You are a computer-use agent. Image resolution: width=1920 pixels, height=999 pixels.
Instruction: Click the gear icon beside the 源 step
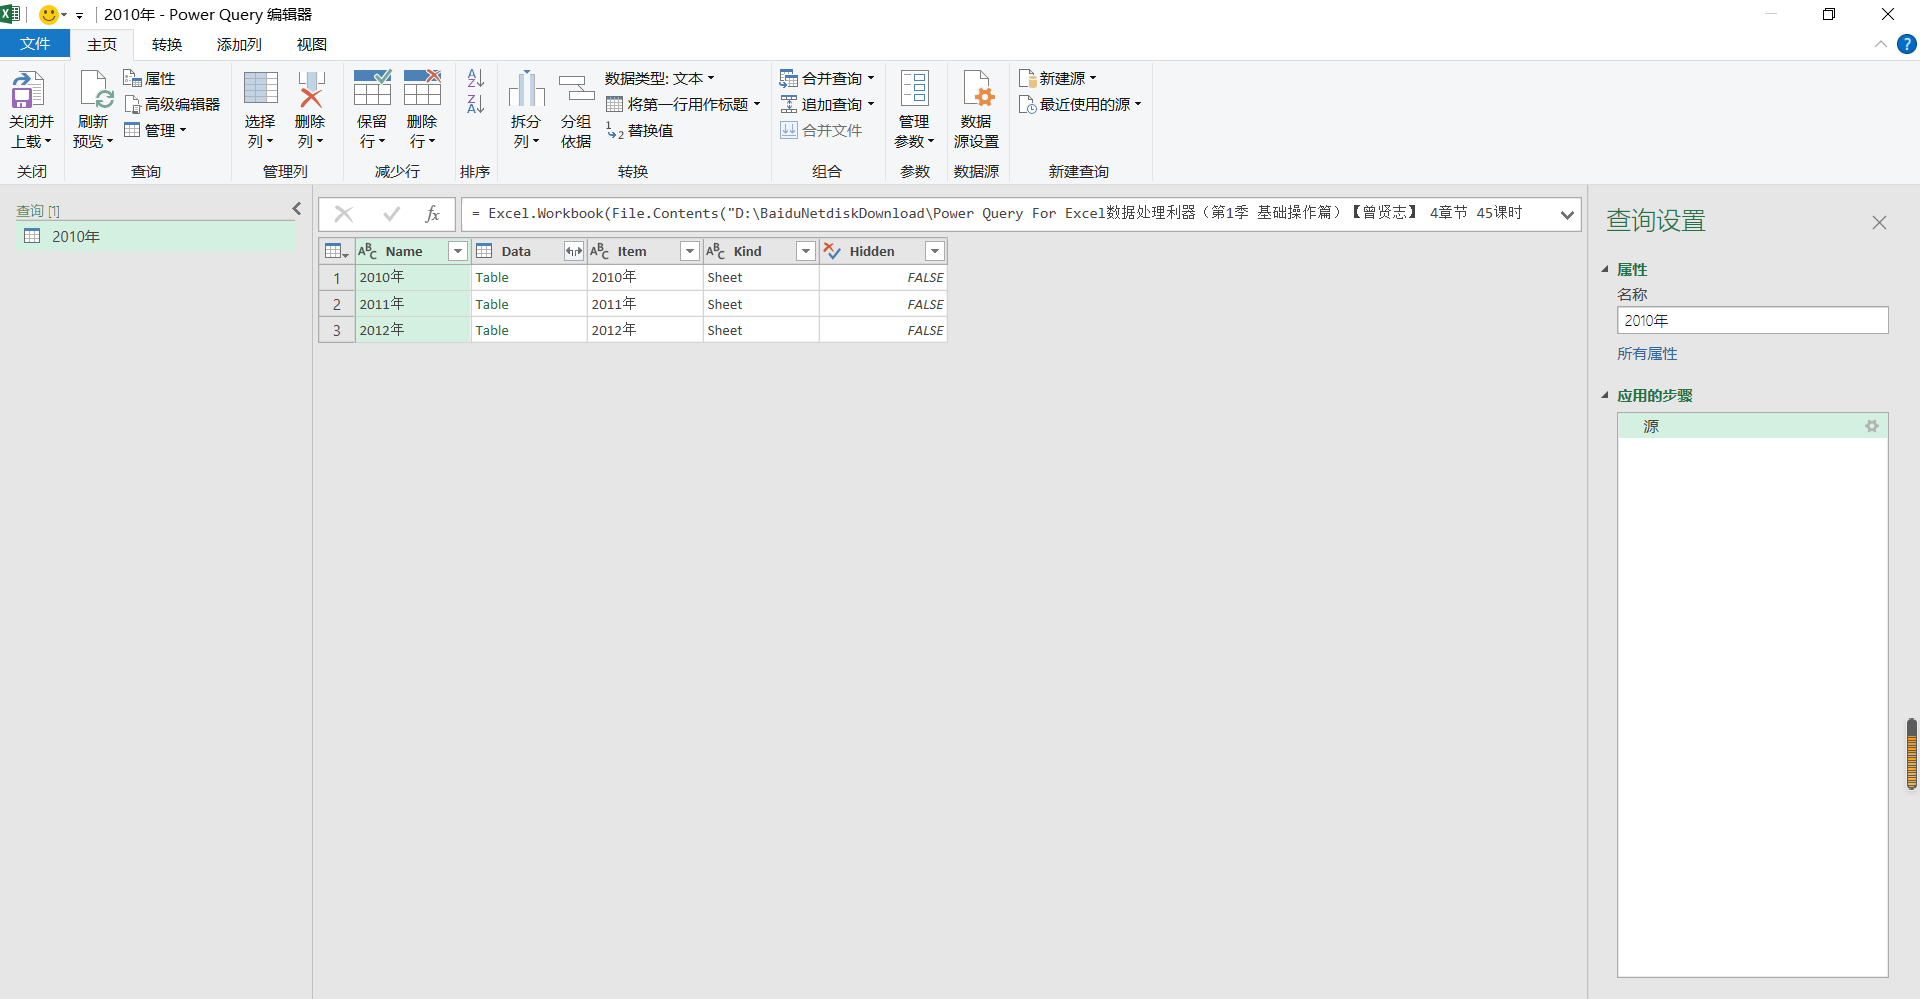[1872, 425]
